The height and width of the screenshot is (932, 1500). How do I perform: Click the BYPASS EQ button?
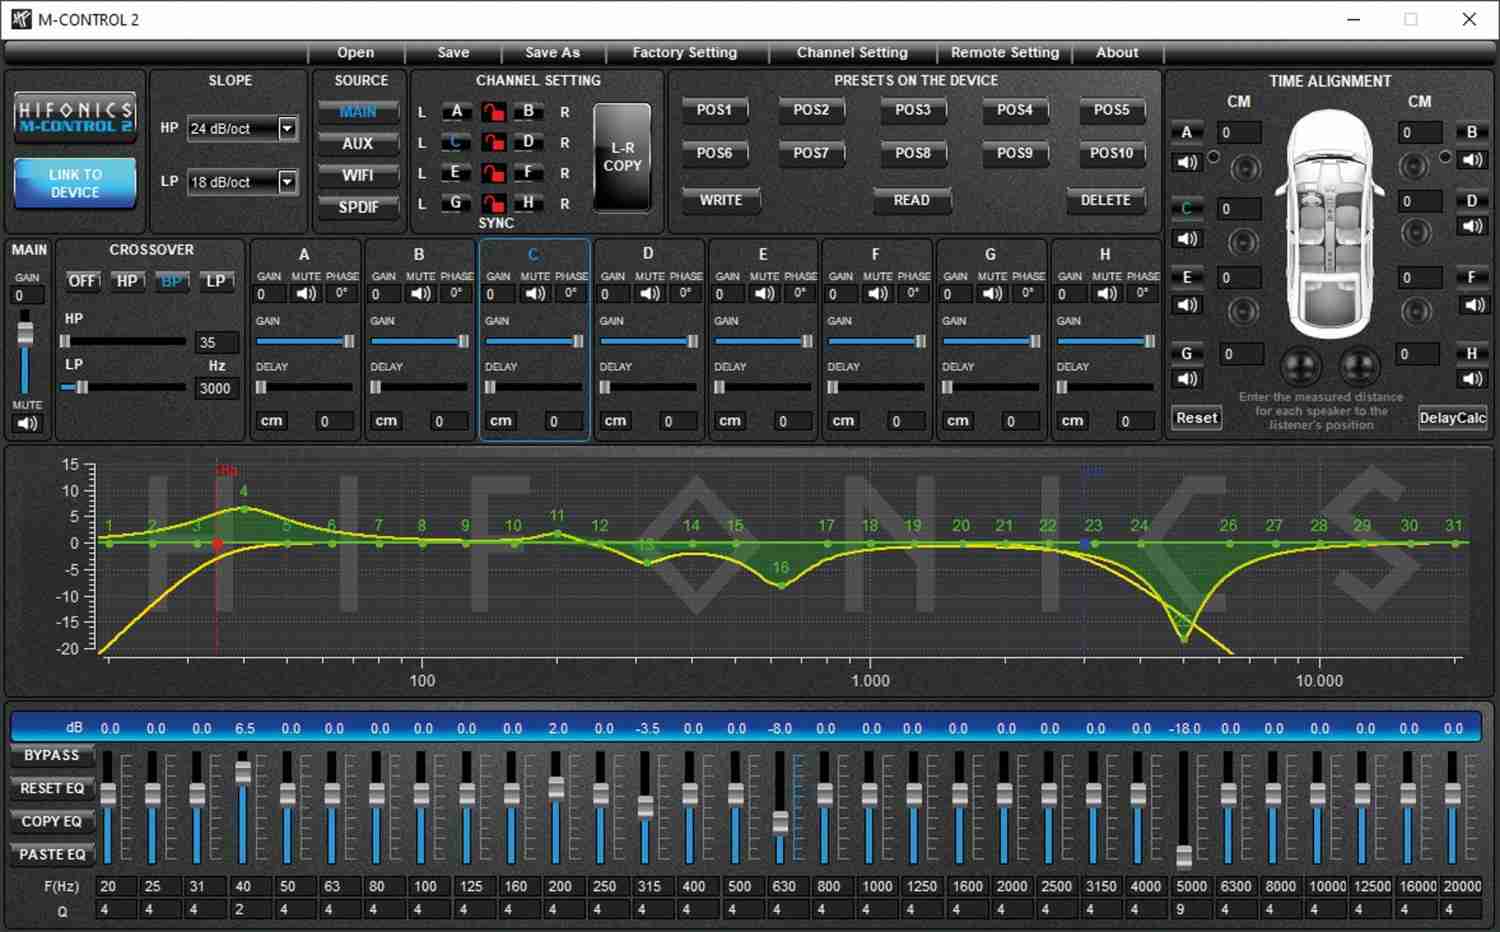point(52,755)
